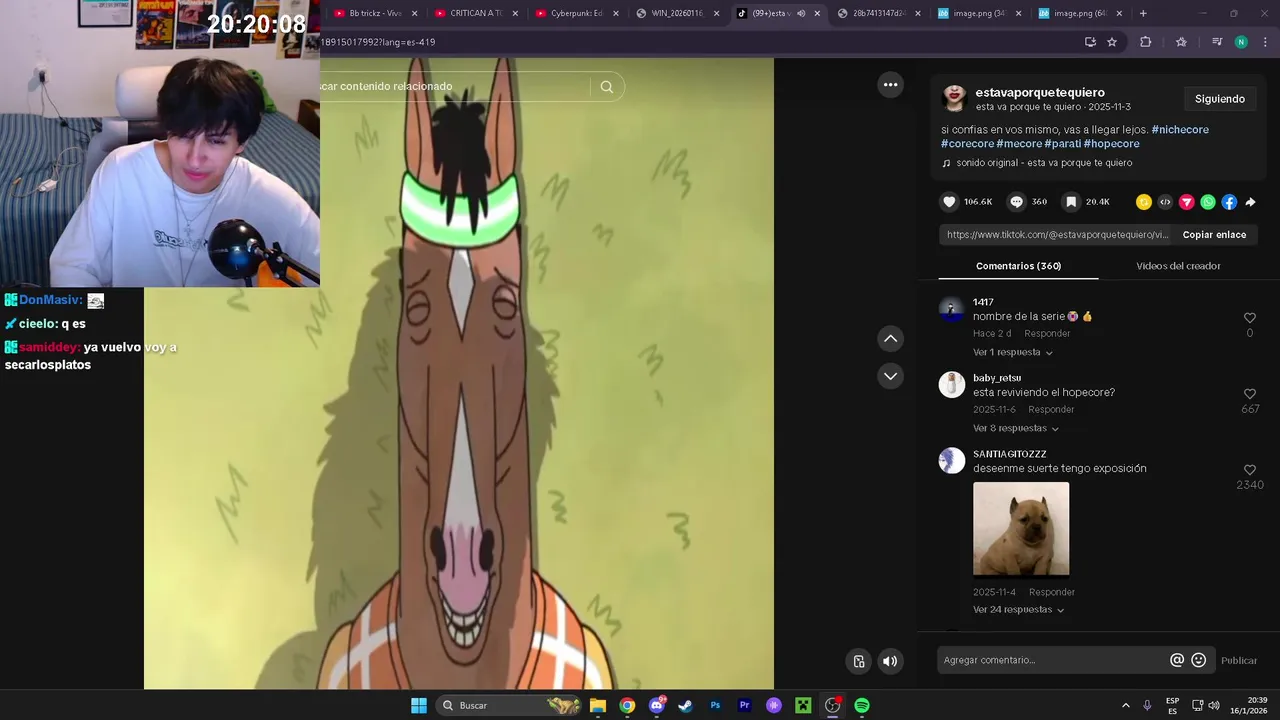Open the Chrome profile avatar N
The height and width of the screenshot is (720, 1280).
tap(1241, 42)
